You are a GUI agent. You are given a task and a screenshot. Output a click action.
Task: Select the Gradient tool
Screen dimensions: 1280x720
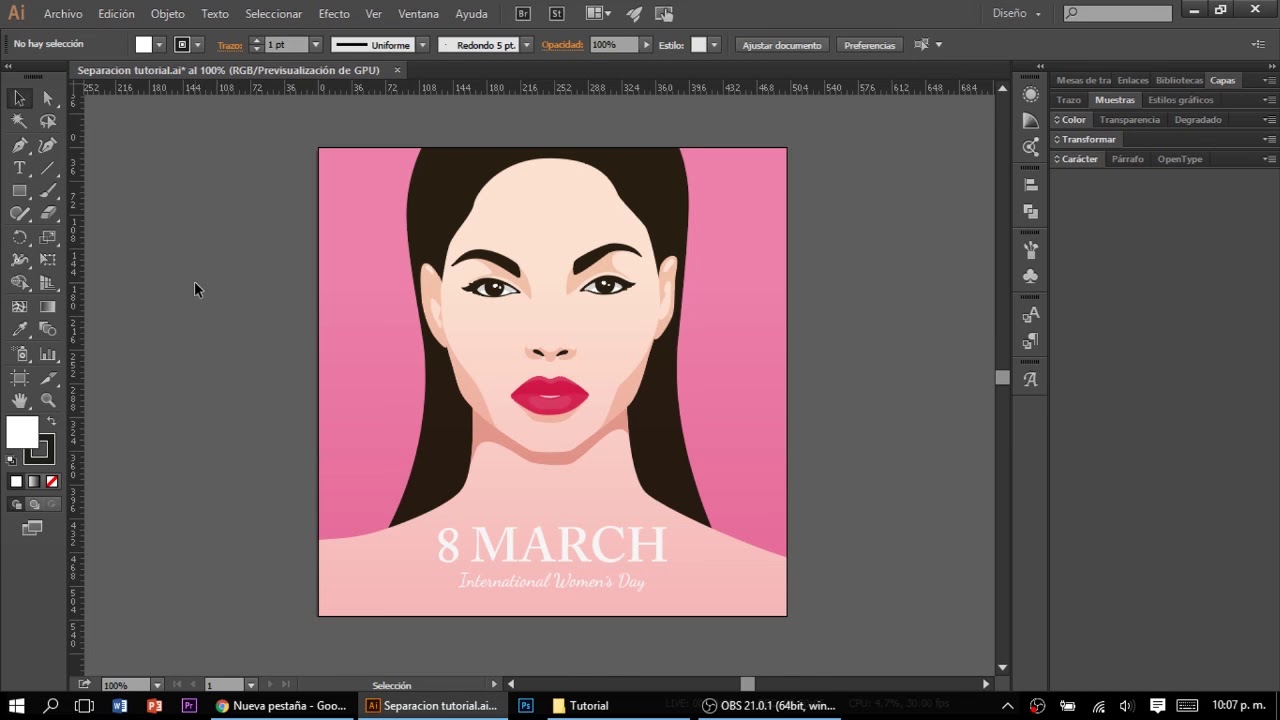pos(48,307)
